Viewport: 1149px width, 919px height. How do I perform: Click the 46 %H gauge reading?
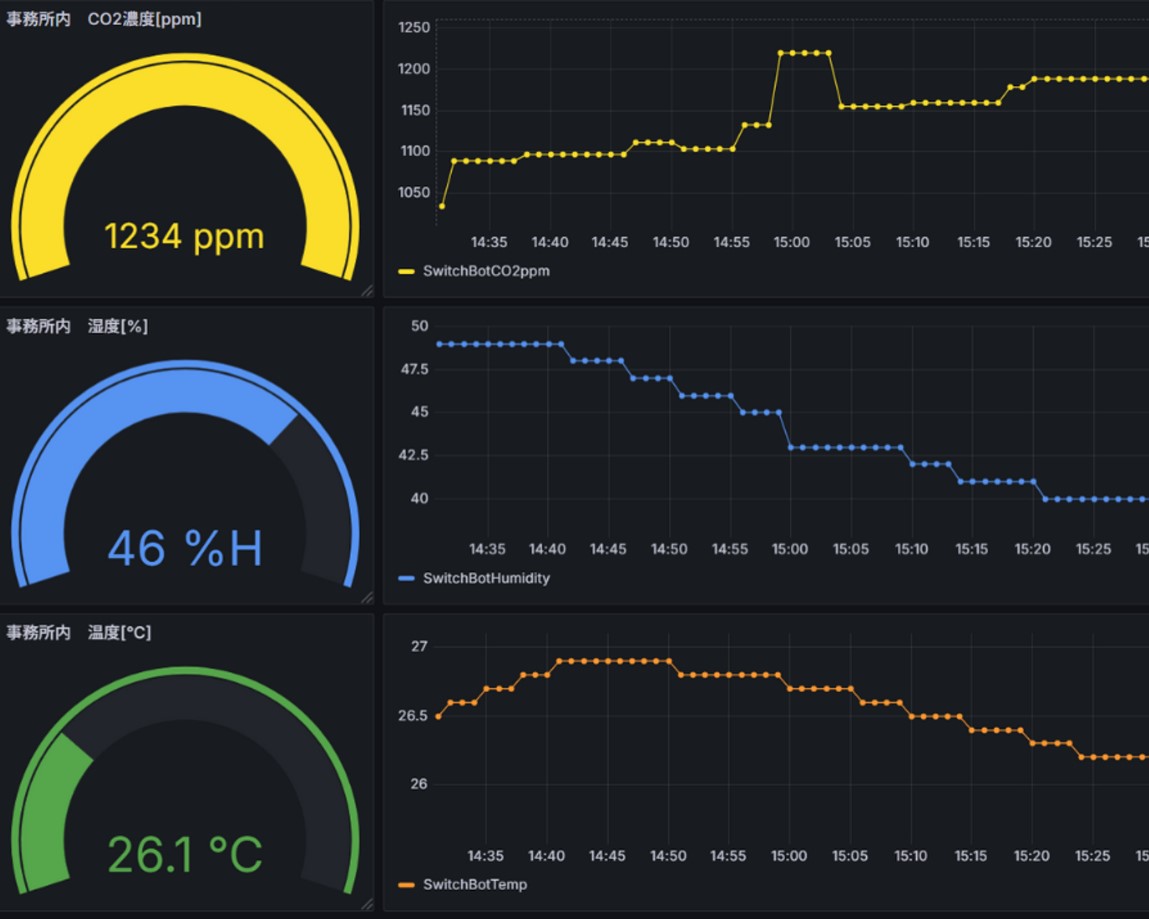(x=185, y=549)
